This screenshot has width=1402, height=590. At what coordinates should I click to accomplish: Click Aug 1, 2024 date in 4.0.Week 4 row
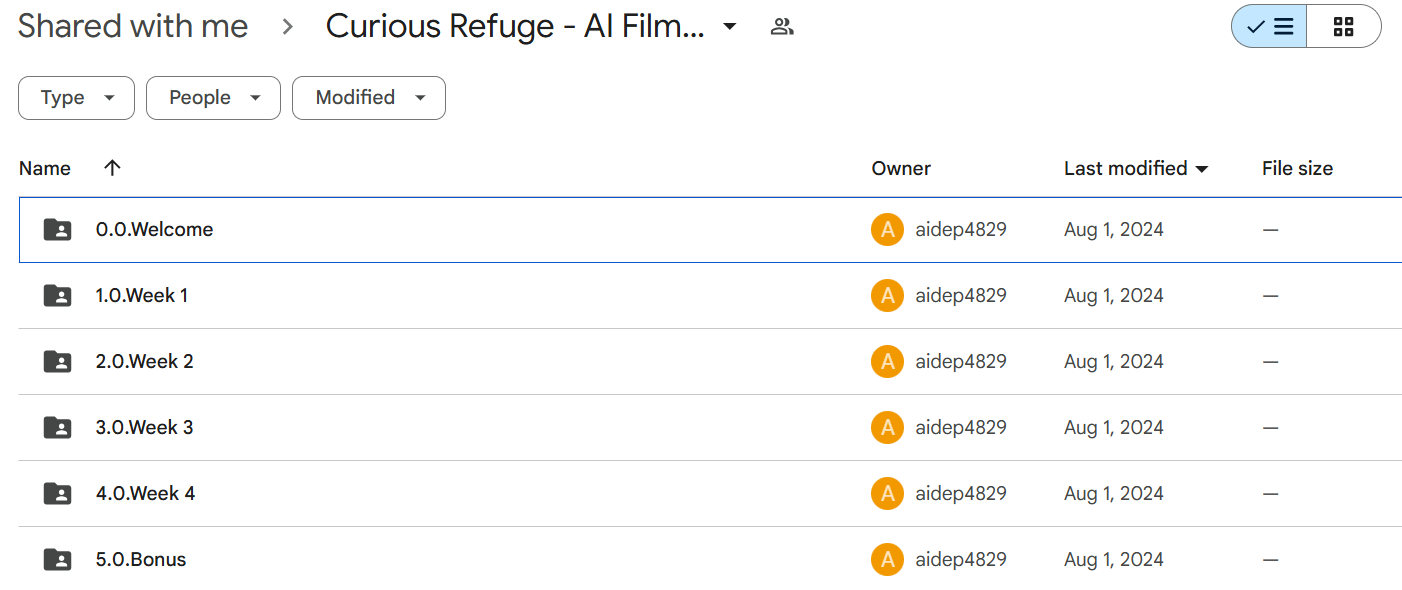click(1114, 494)
